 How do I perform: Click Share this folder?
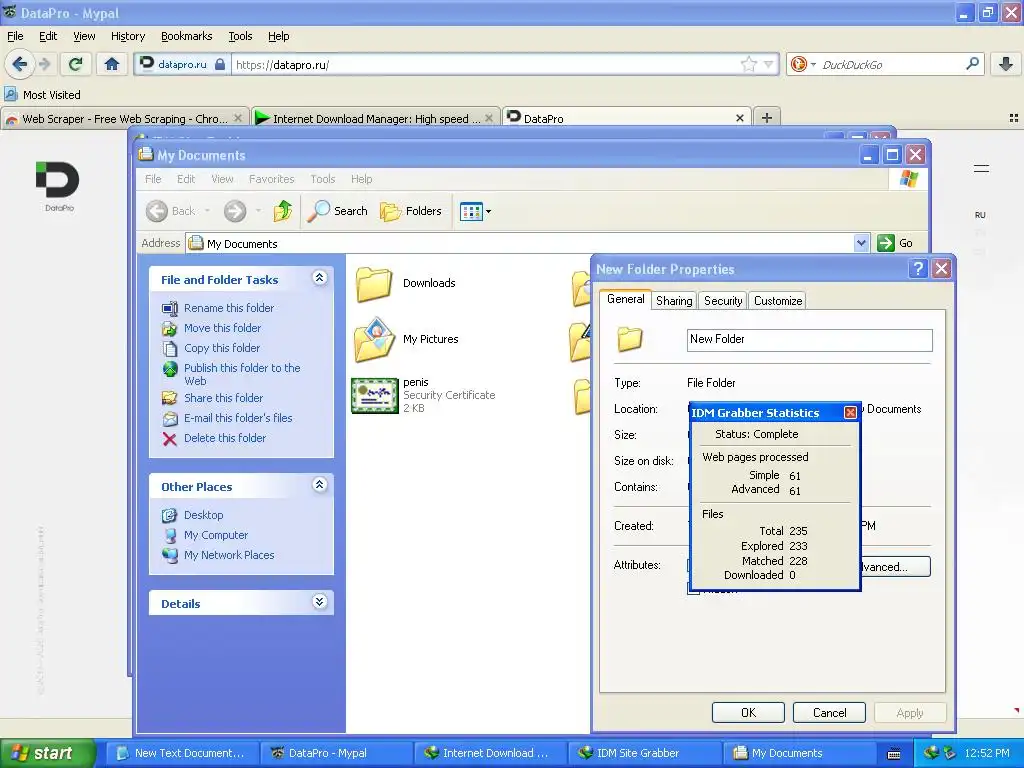point(223,398)
